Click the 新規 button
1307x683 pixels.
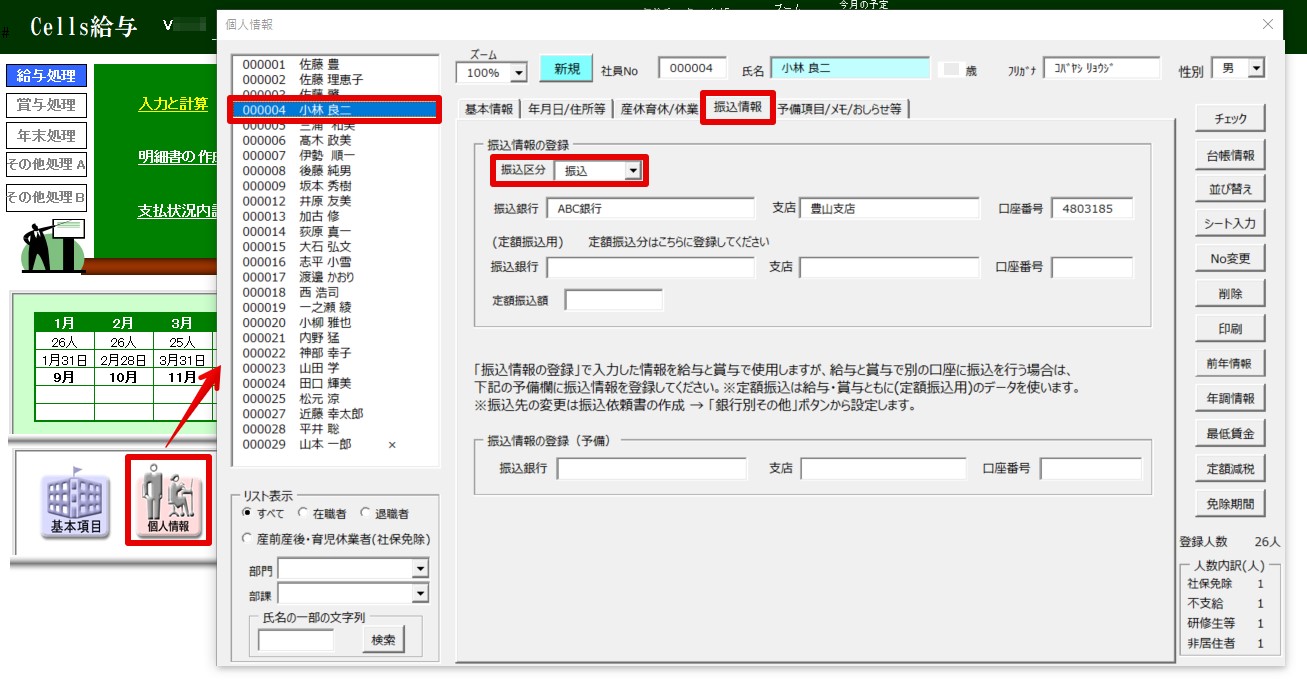[x=566, y=69]
